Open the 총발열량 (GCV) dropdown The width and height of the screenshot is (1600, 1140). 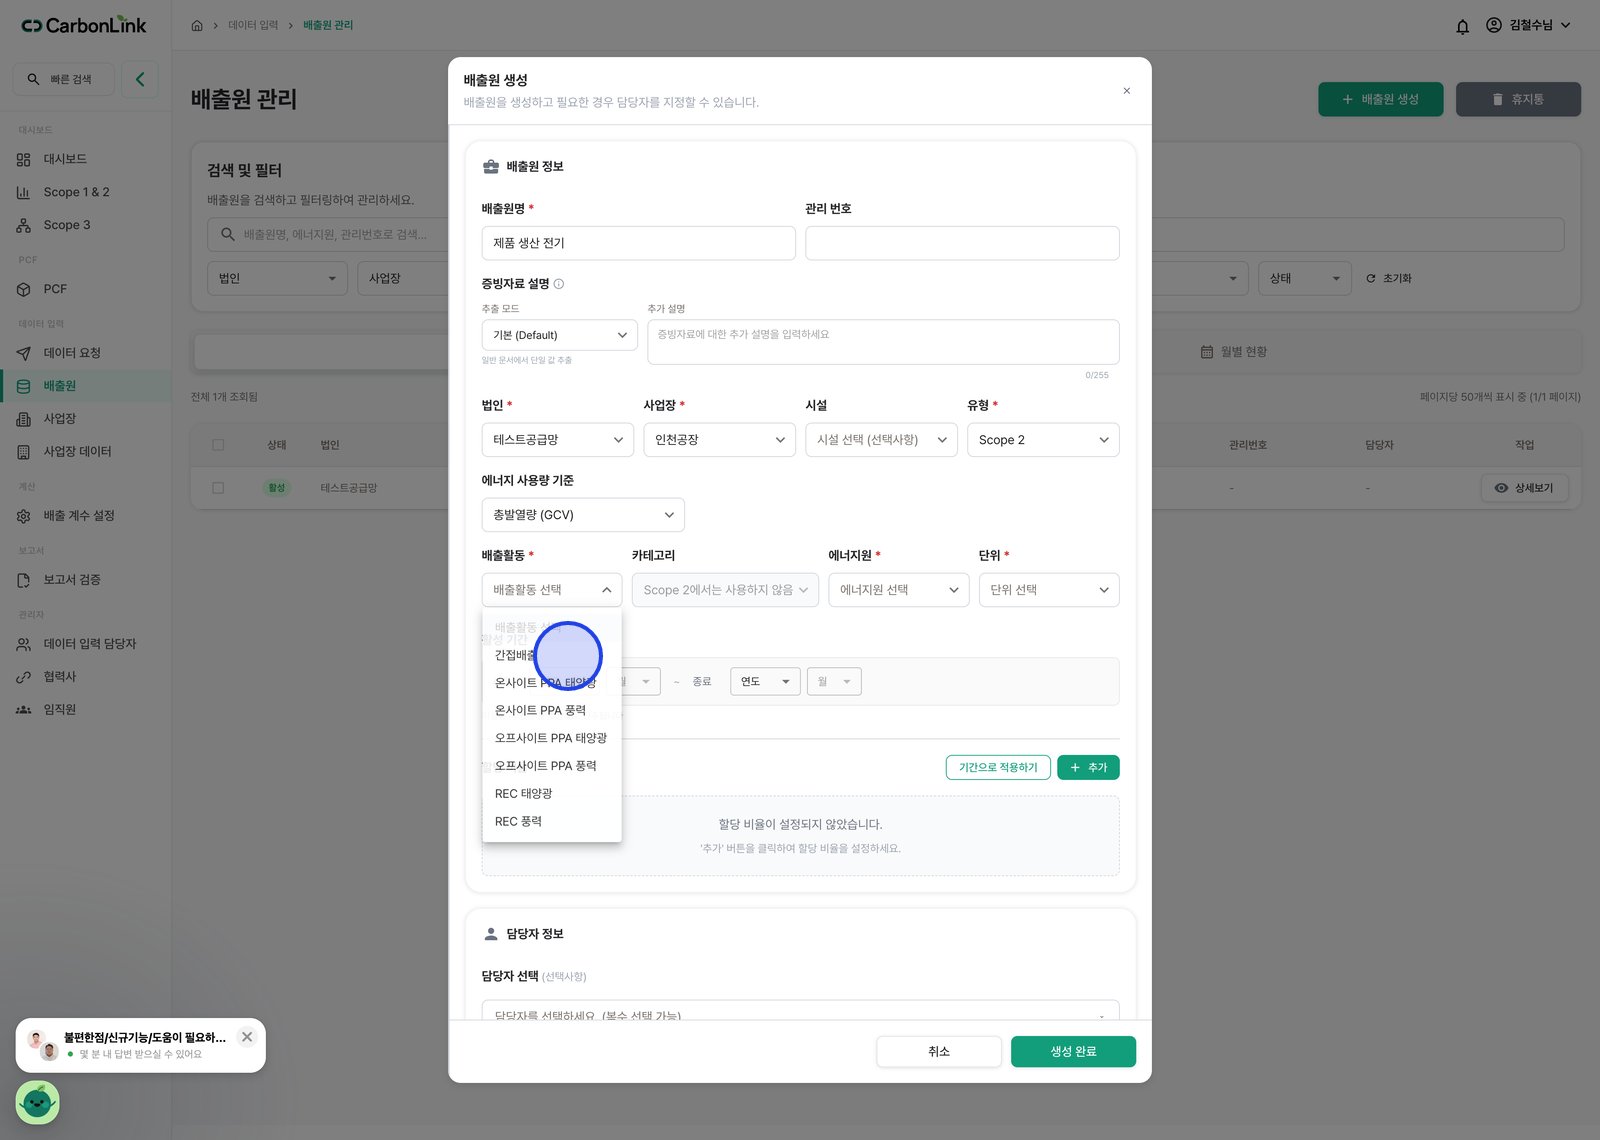(x=583, y=515)
